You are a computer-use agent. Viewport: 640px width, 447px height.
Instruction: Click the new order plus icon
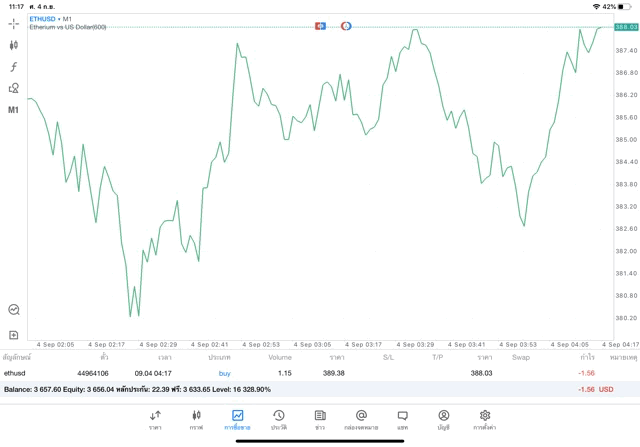coord(14,335)
